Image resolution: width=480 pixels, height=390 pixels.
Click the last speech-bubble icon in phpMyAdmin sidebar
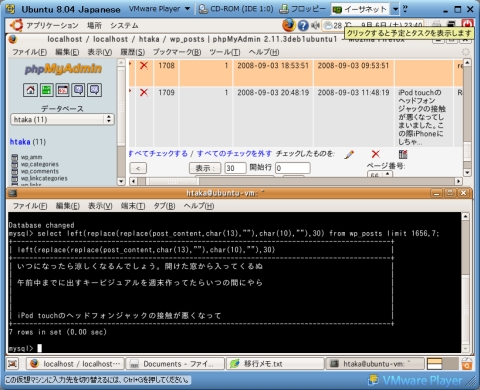(94, 90)
